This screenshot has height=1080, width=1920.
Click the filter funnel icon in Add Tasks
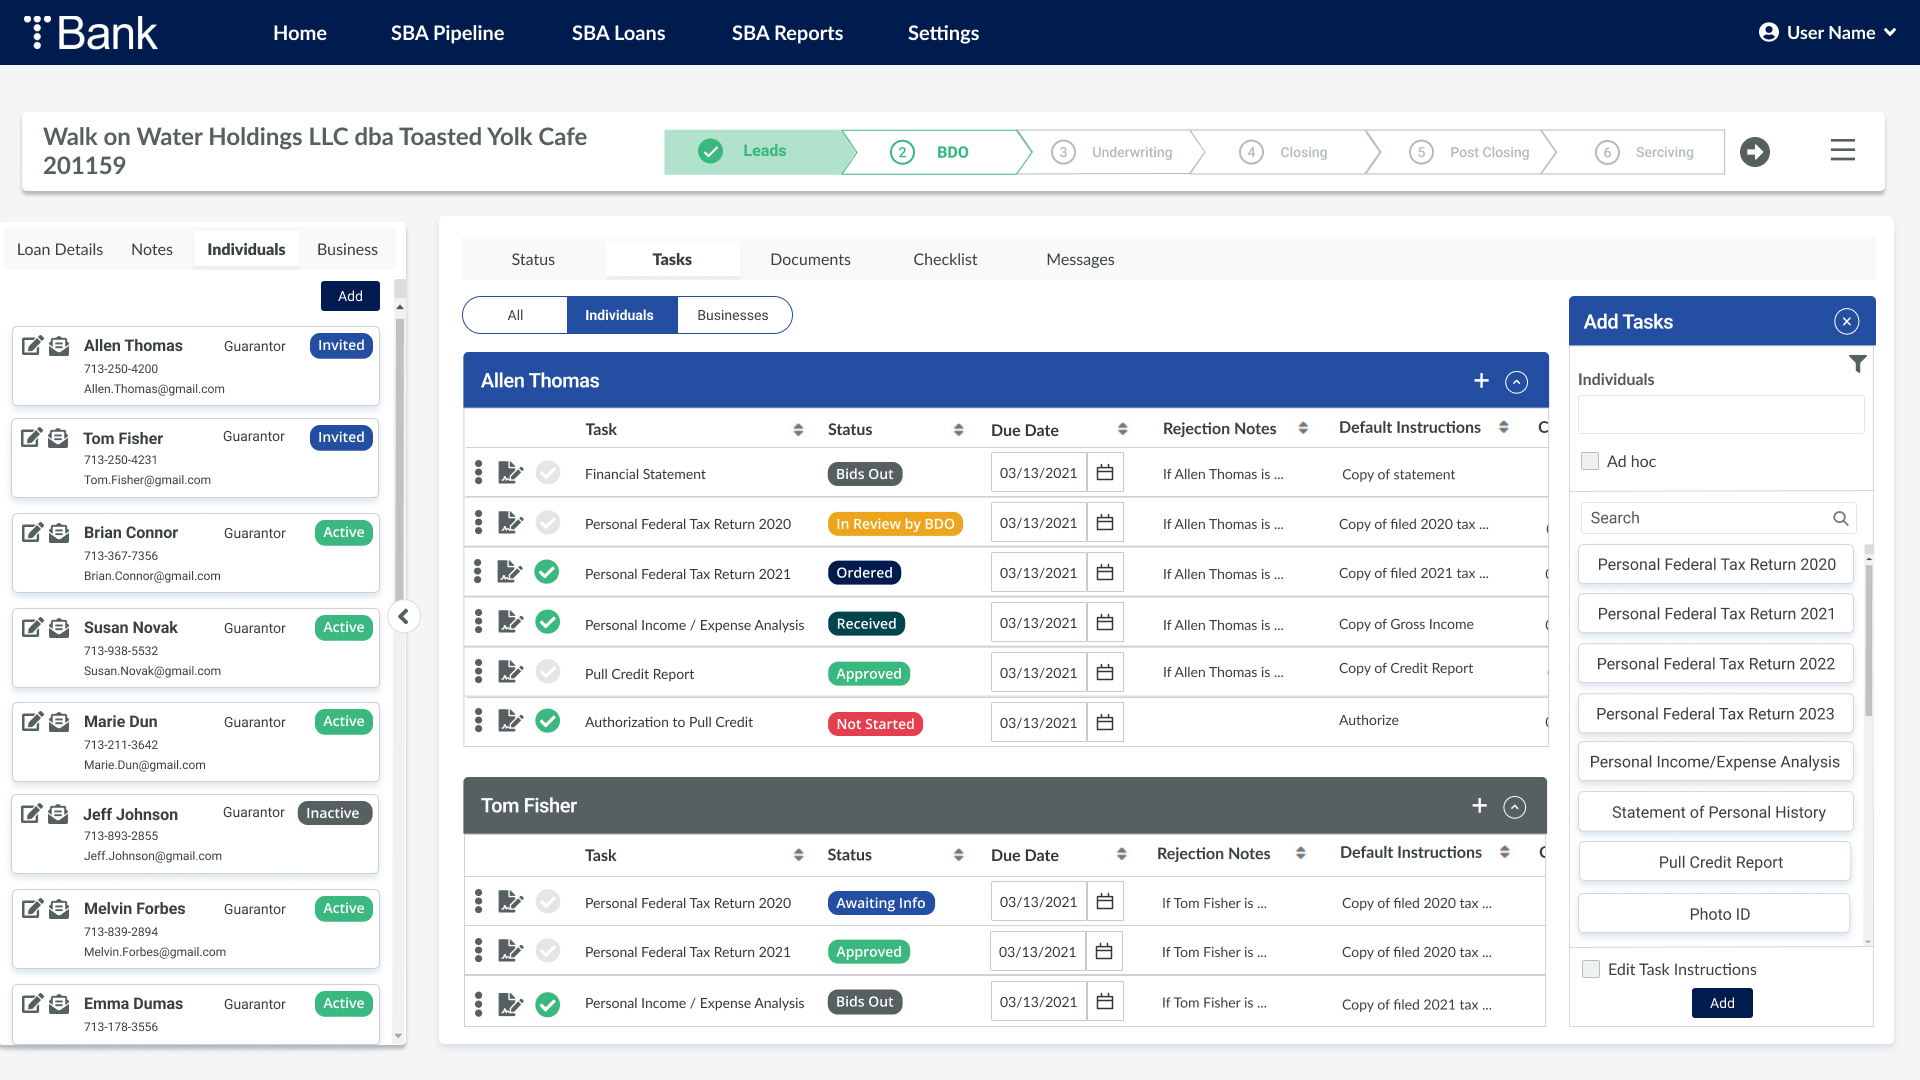pos(1857,364)
